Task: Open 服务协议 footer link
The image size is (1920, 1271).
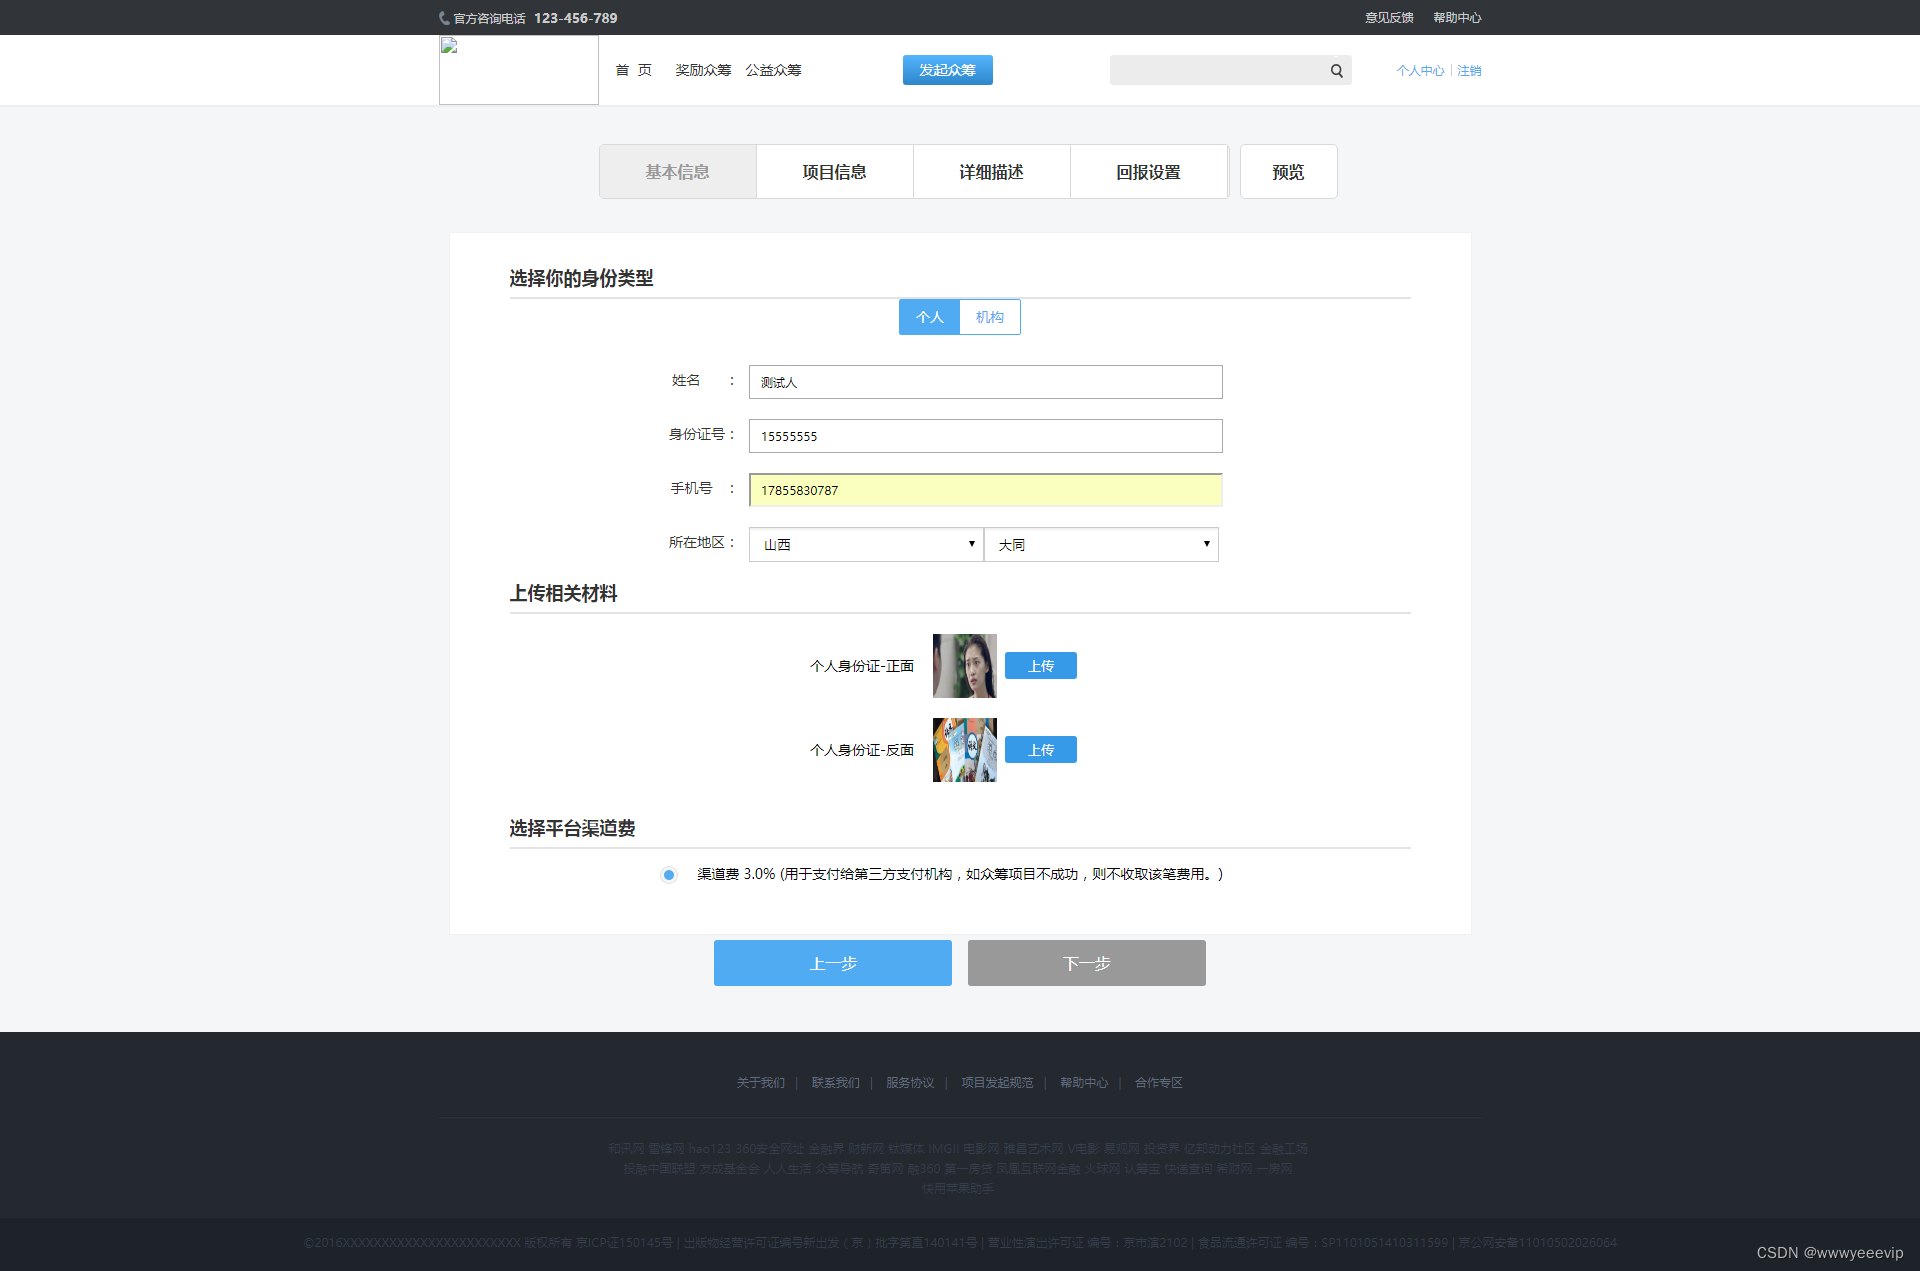Action: [910, 1083]
